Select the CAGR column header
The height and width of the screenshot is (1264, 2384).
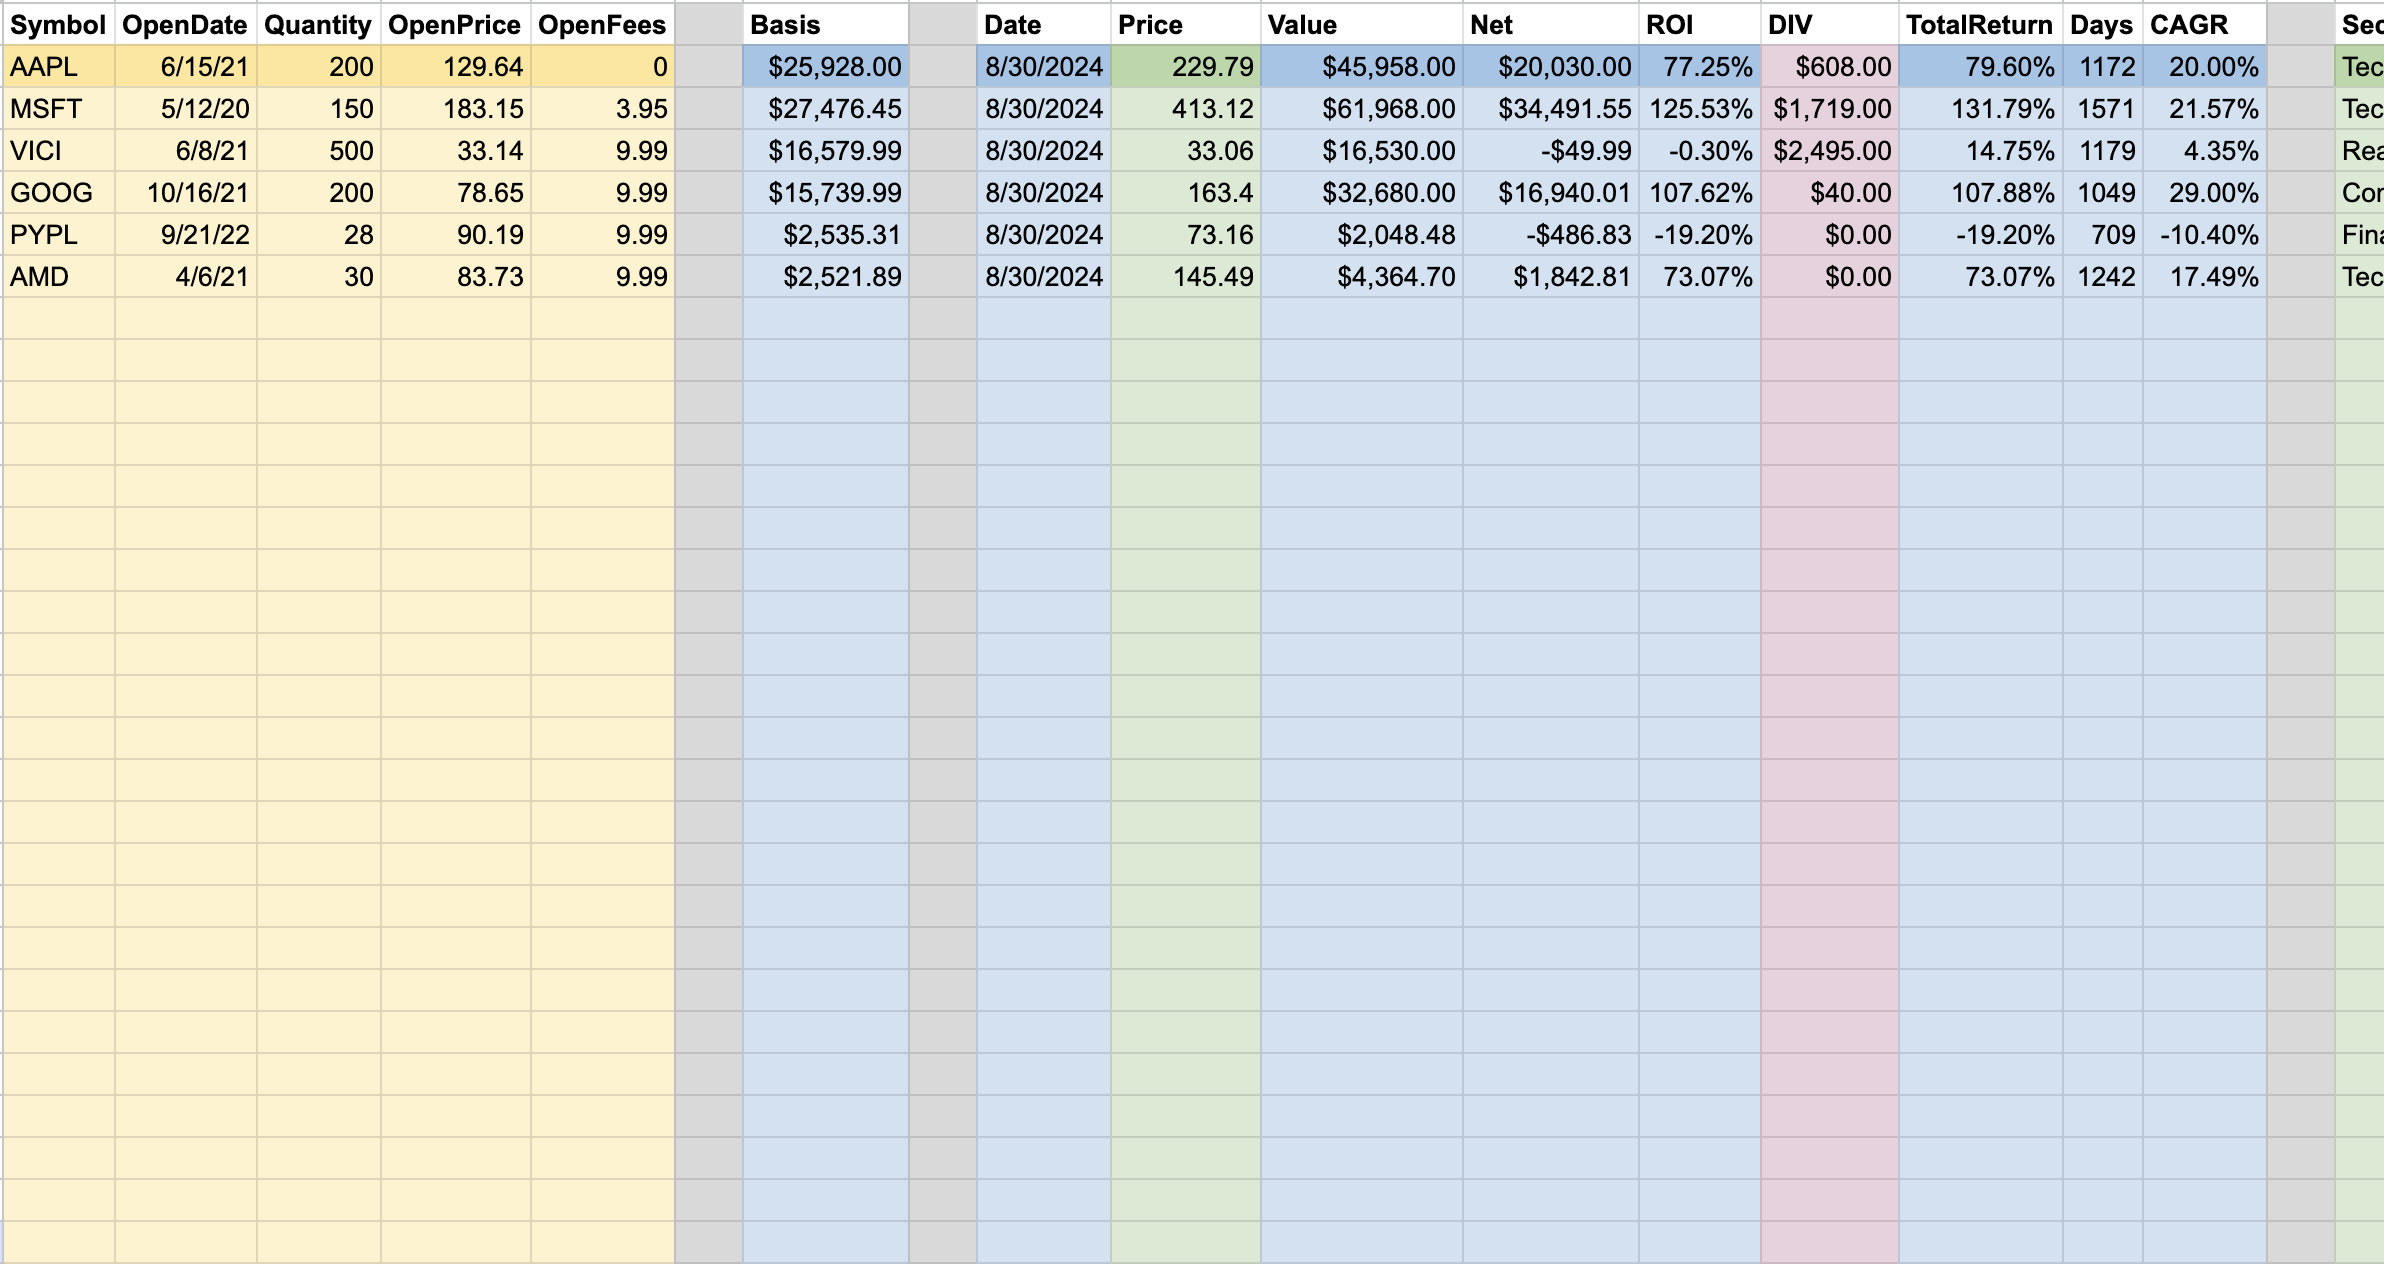point(2205,25)
